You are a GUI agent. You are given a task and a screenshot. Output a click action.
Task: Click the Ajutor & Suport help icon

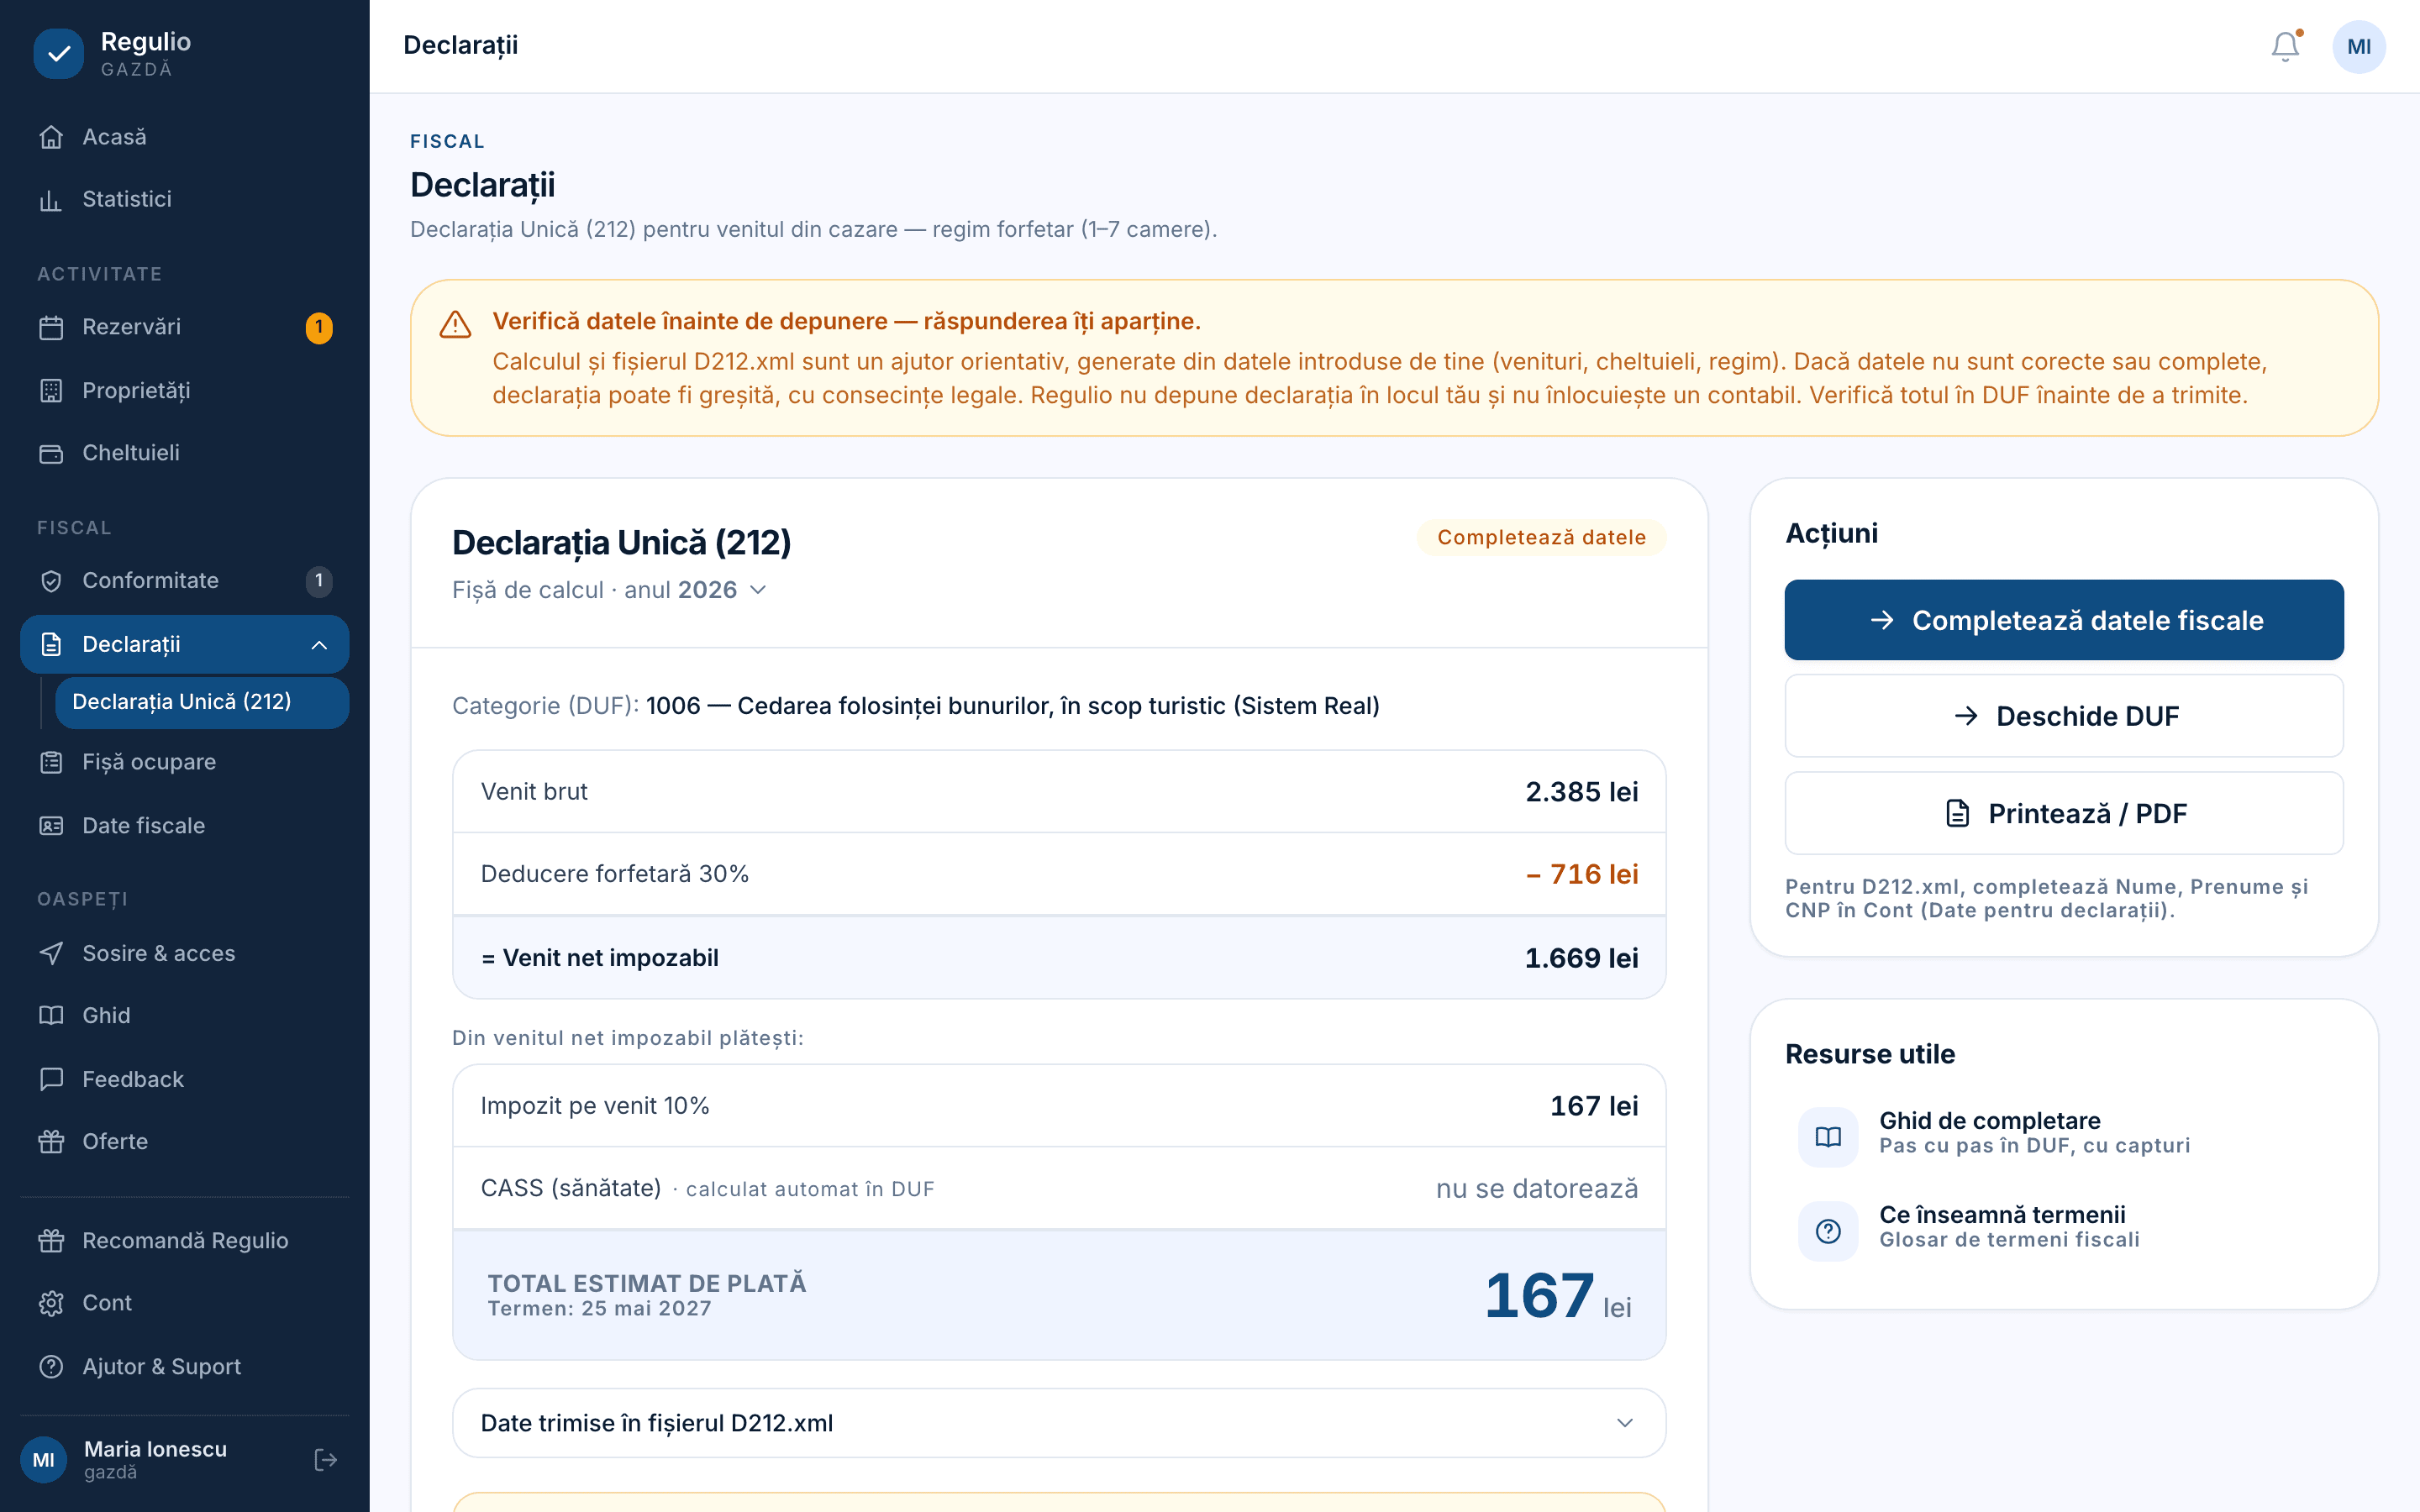coord(51,1367)
